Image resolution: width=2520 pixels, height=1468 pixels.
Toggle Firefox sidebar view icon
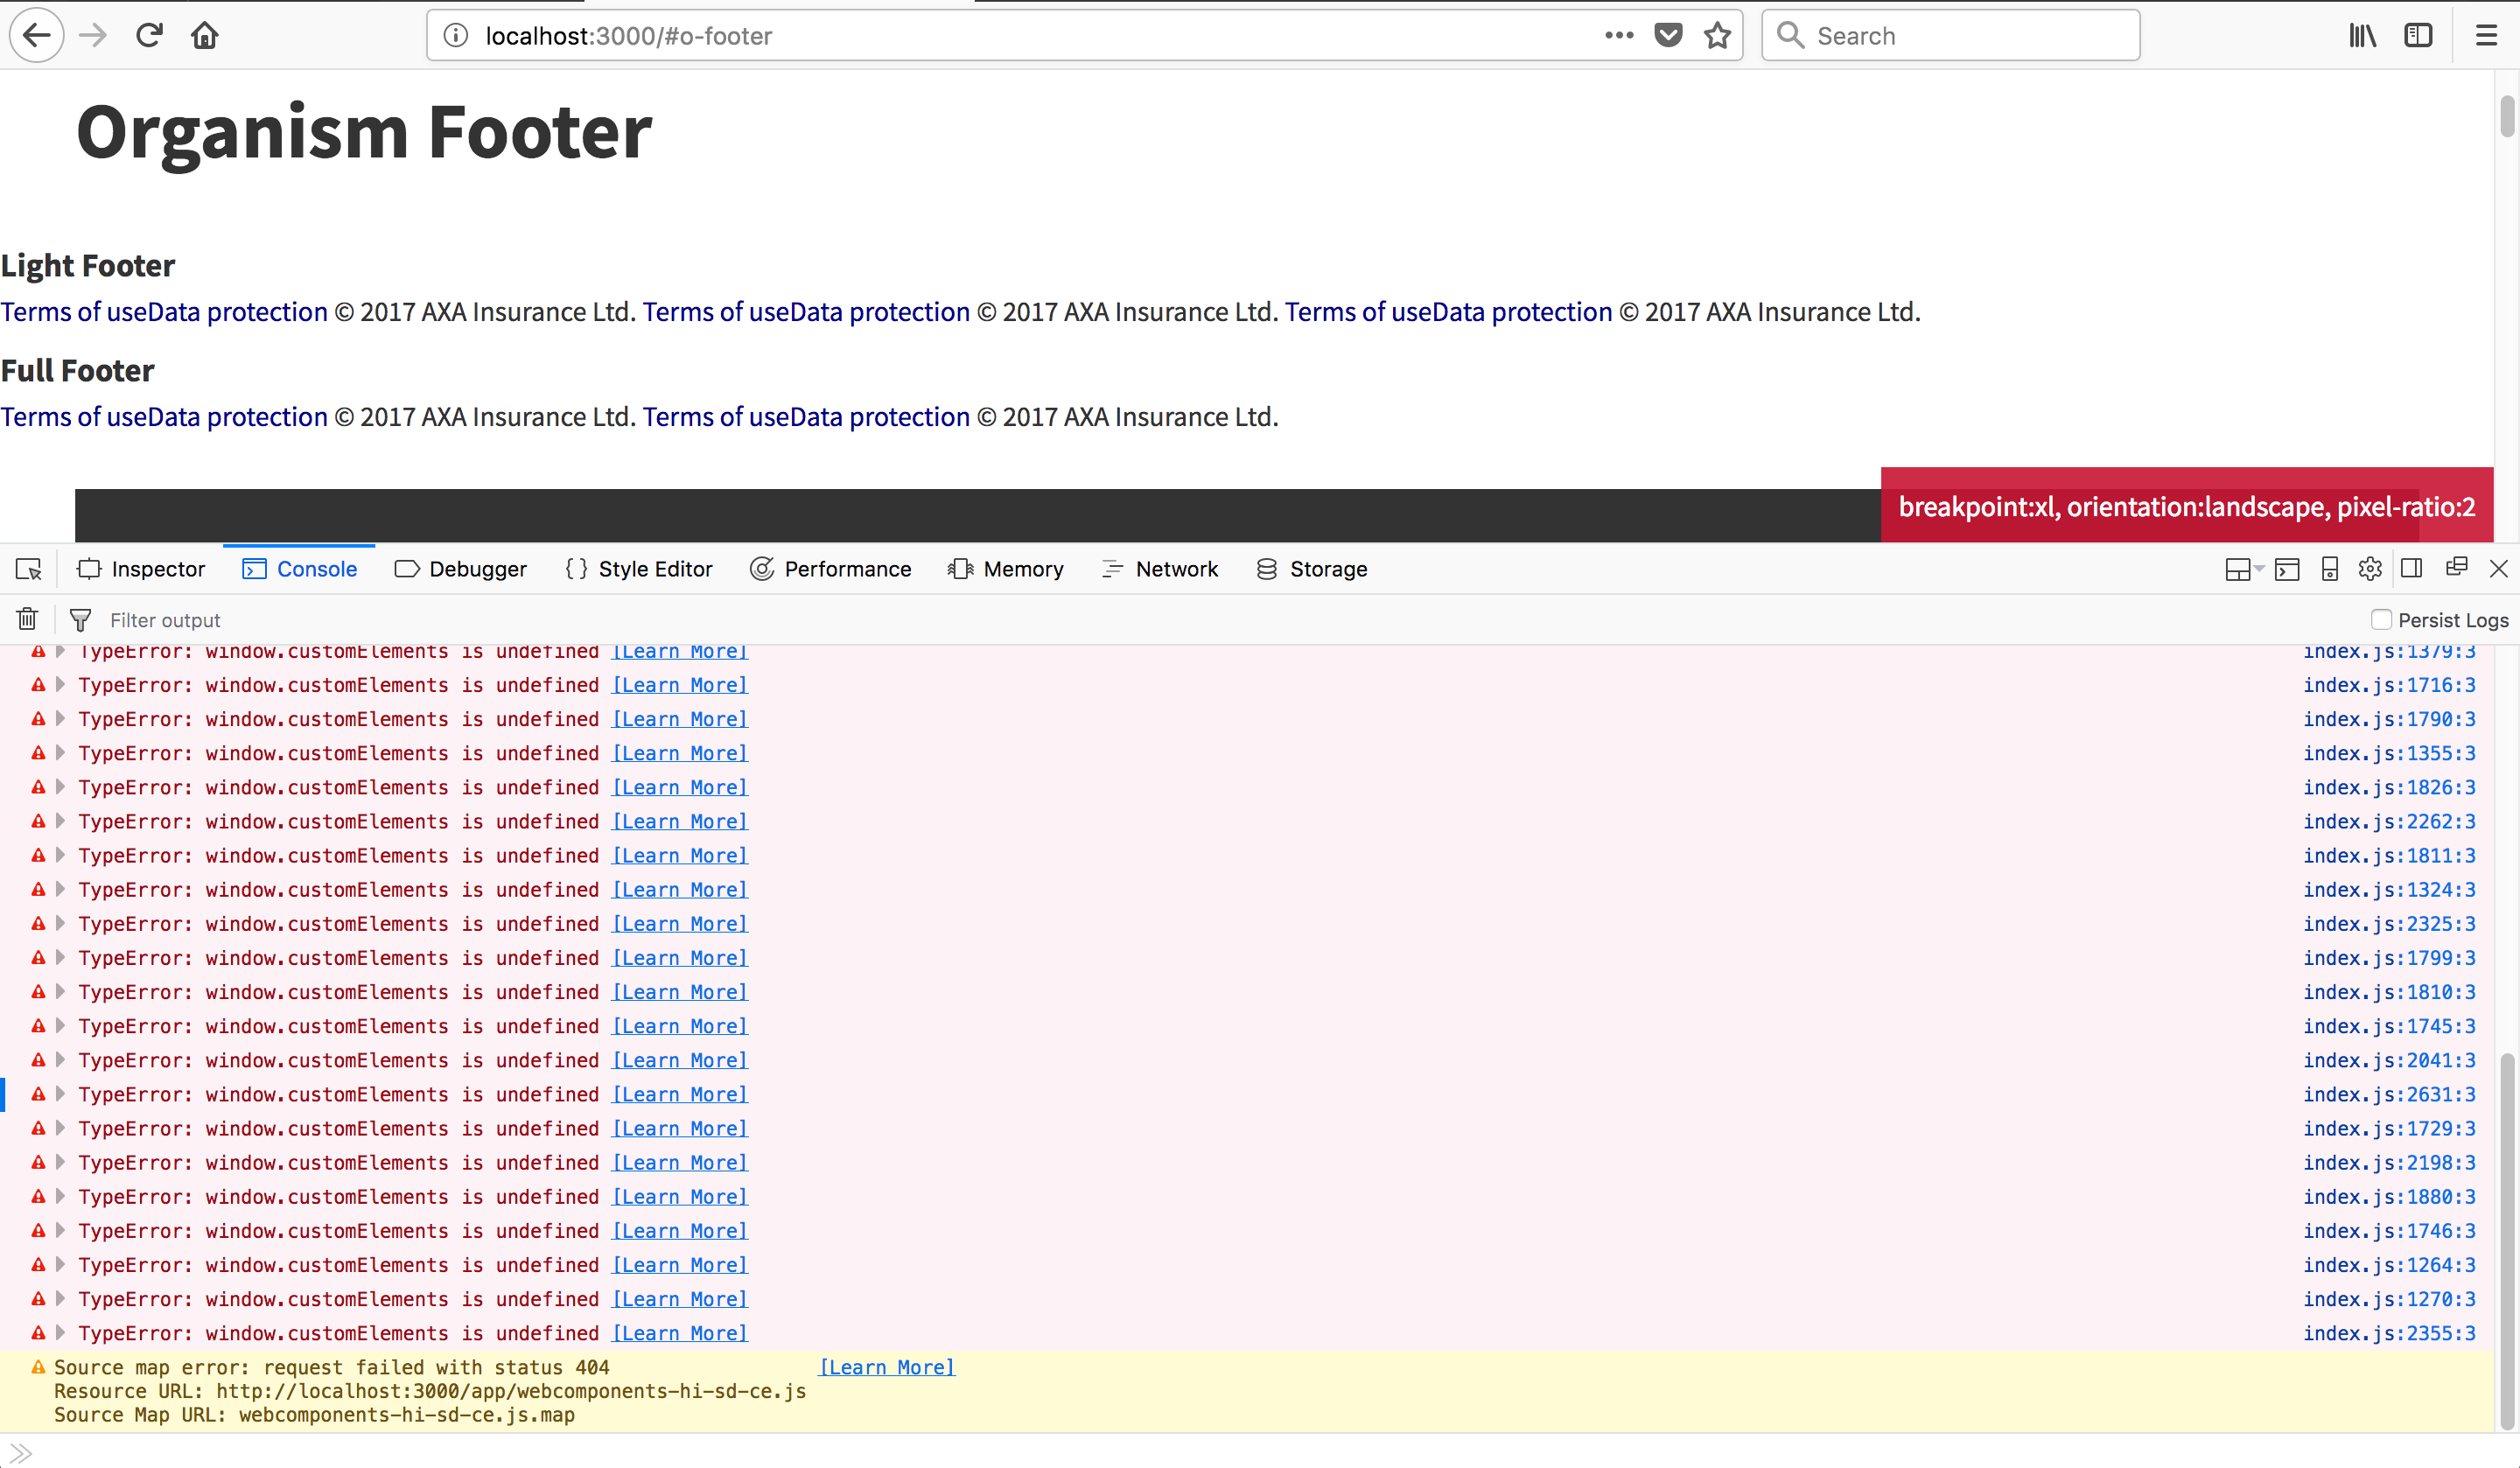(2418, 36)
